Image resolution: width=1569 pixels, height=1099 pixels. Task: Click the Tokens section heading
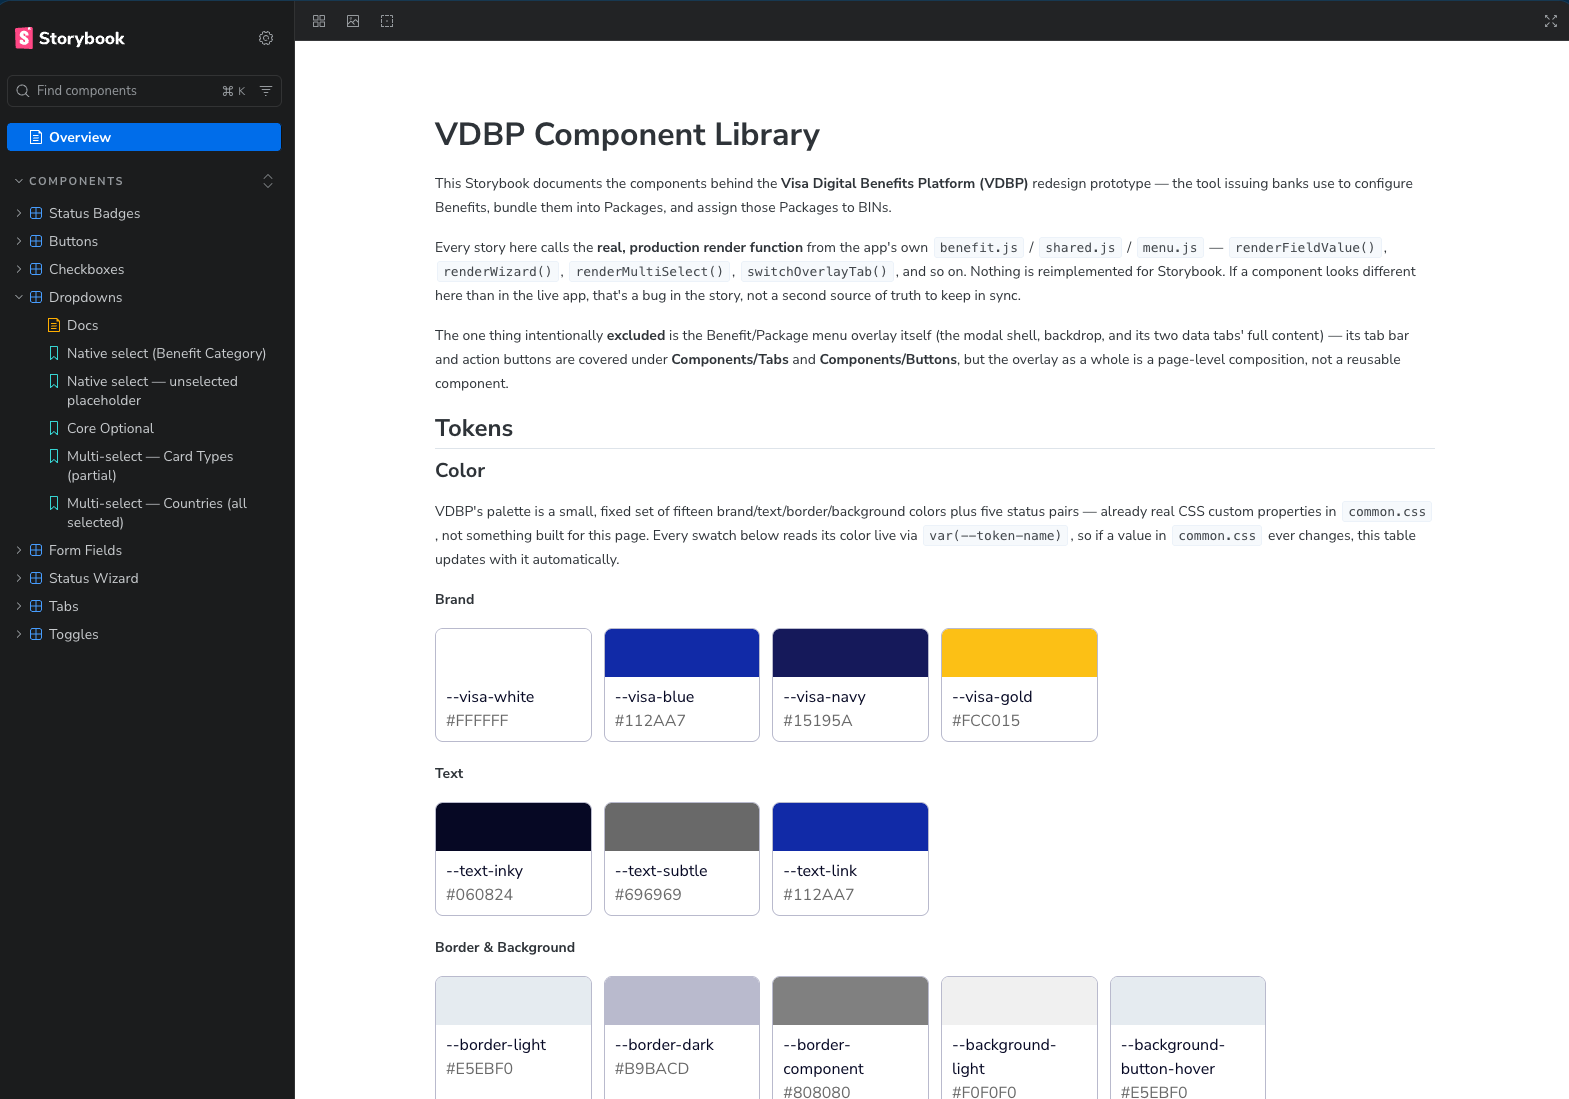[474, 428]
